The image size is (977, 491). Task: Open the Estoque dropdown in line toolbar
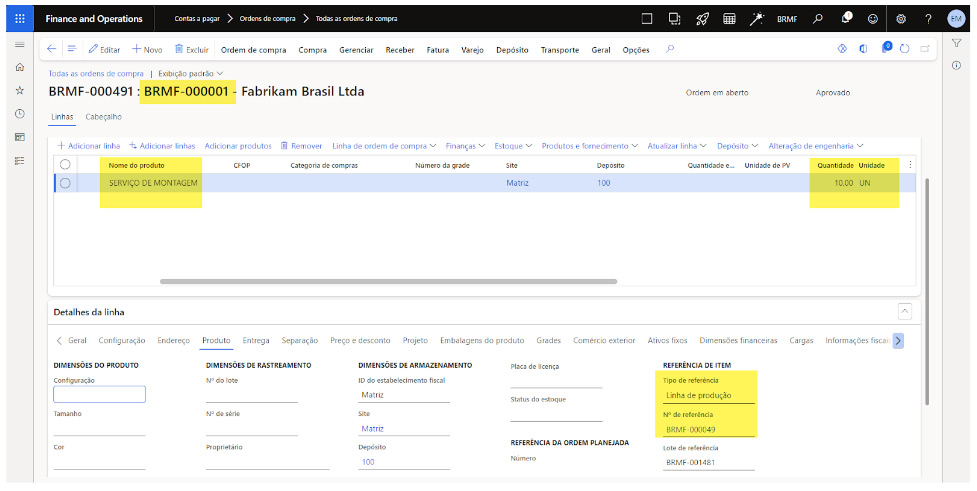pos(514,145)
